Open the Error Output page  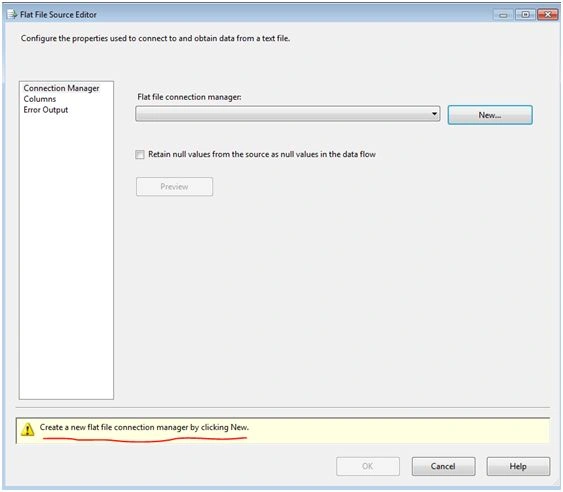46,110
